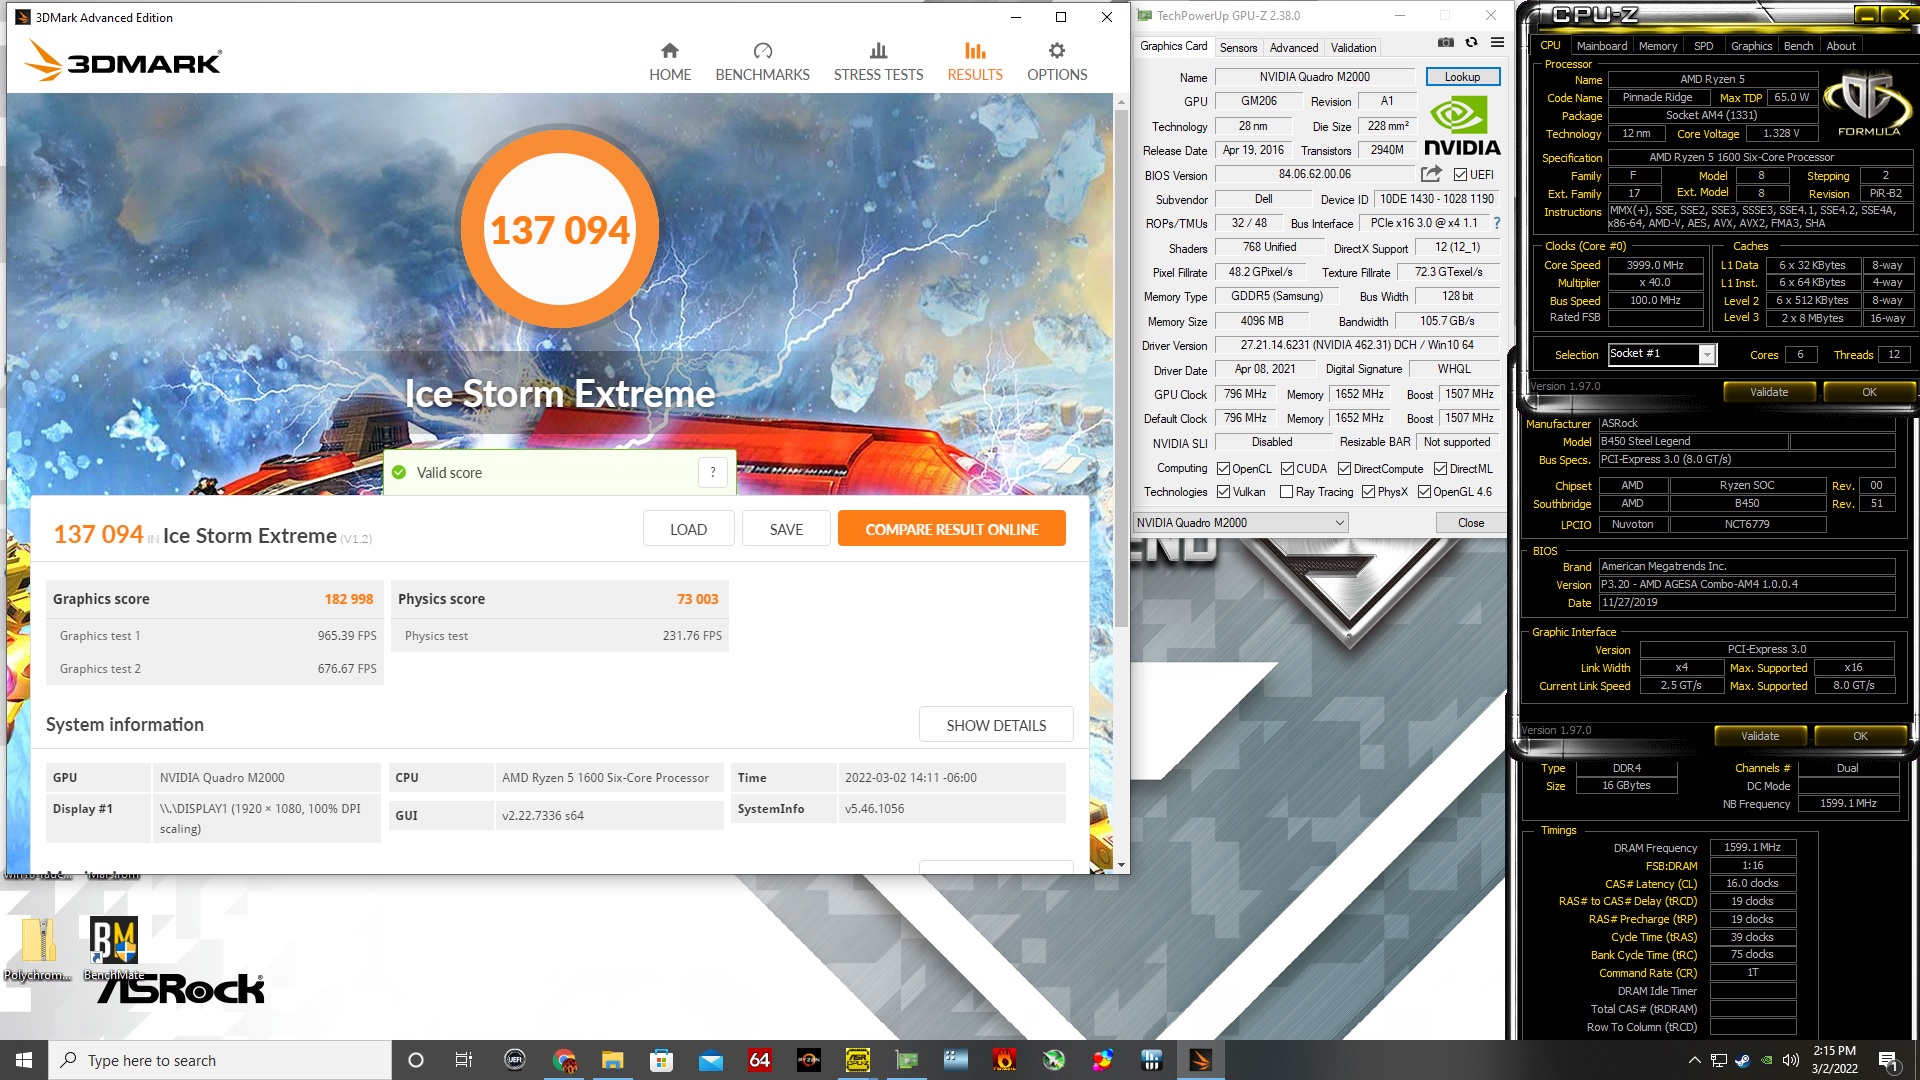1920x1080 pixels.
Task: Click the Windows taskbar search box
Action: coord(220,1060)
